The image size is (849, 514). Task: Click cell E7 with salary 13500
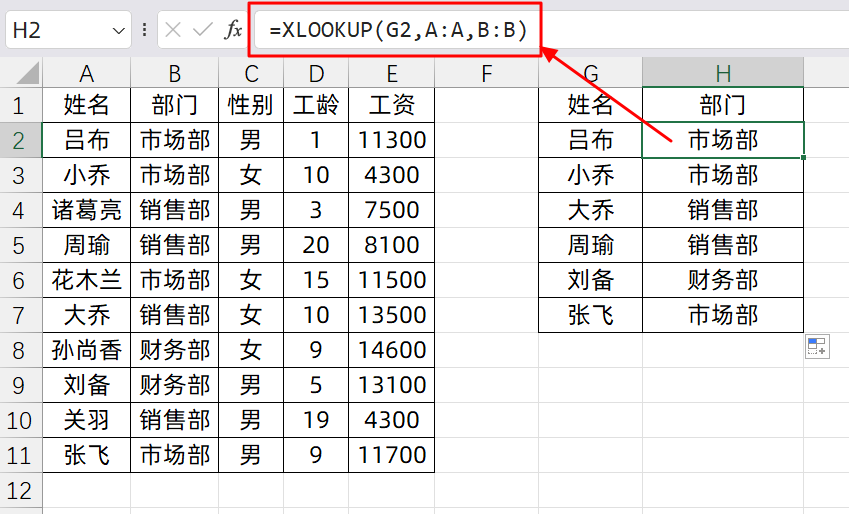tap(391, 315)
